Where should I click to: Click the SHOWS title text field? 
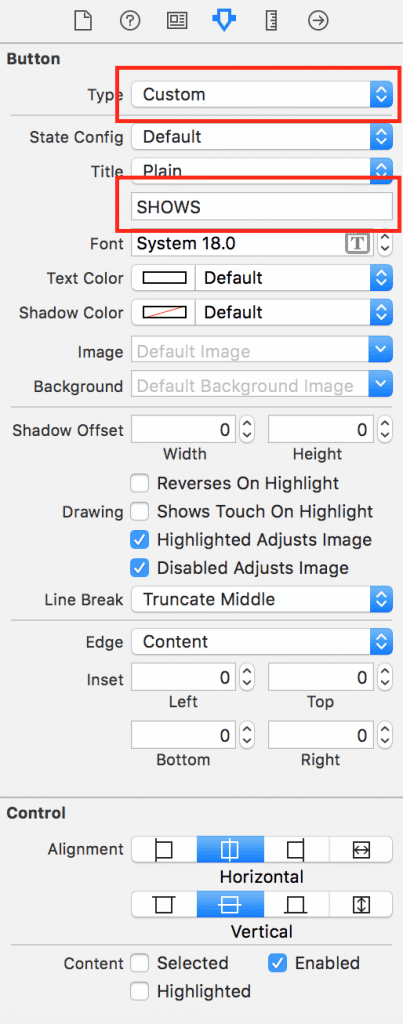click(261, 206)
